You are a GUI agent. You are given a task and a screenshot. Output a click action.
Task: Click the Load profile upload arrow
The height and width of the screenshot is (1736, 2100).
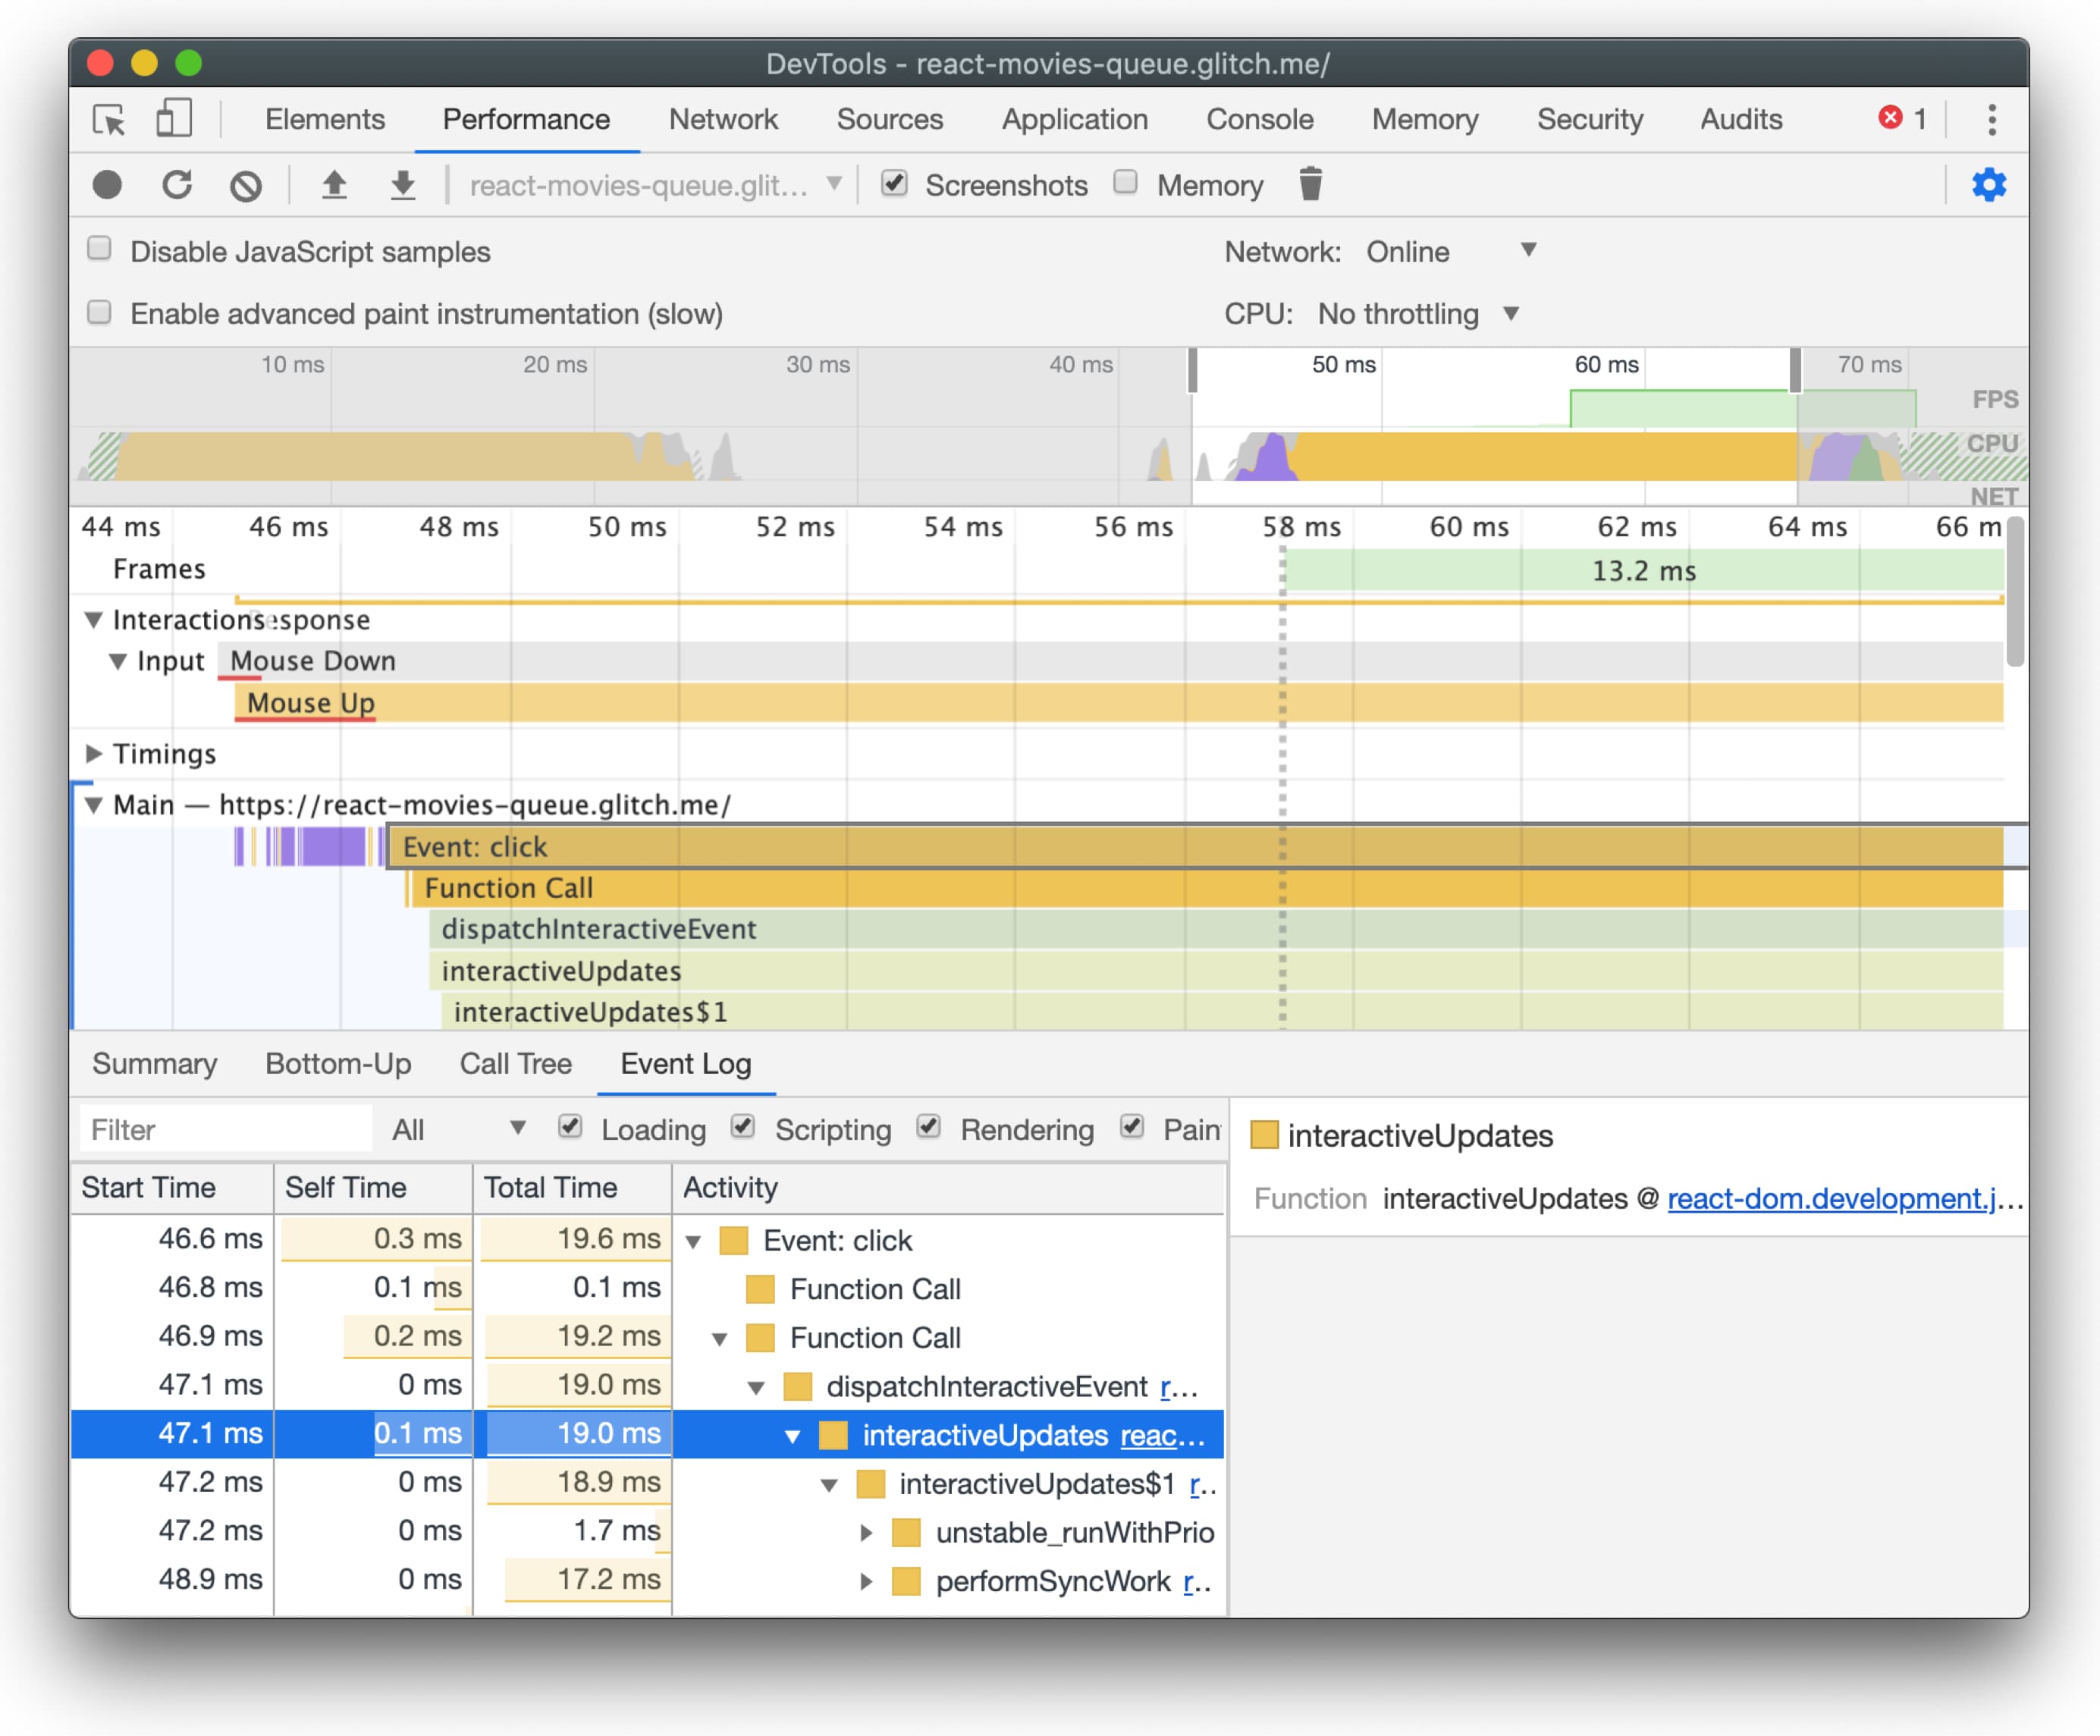334,185
